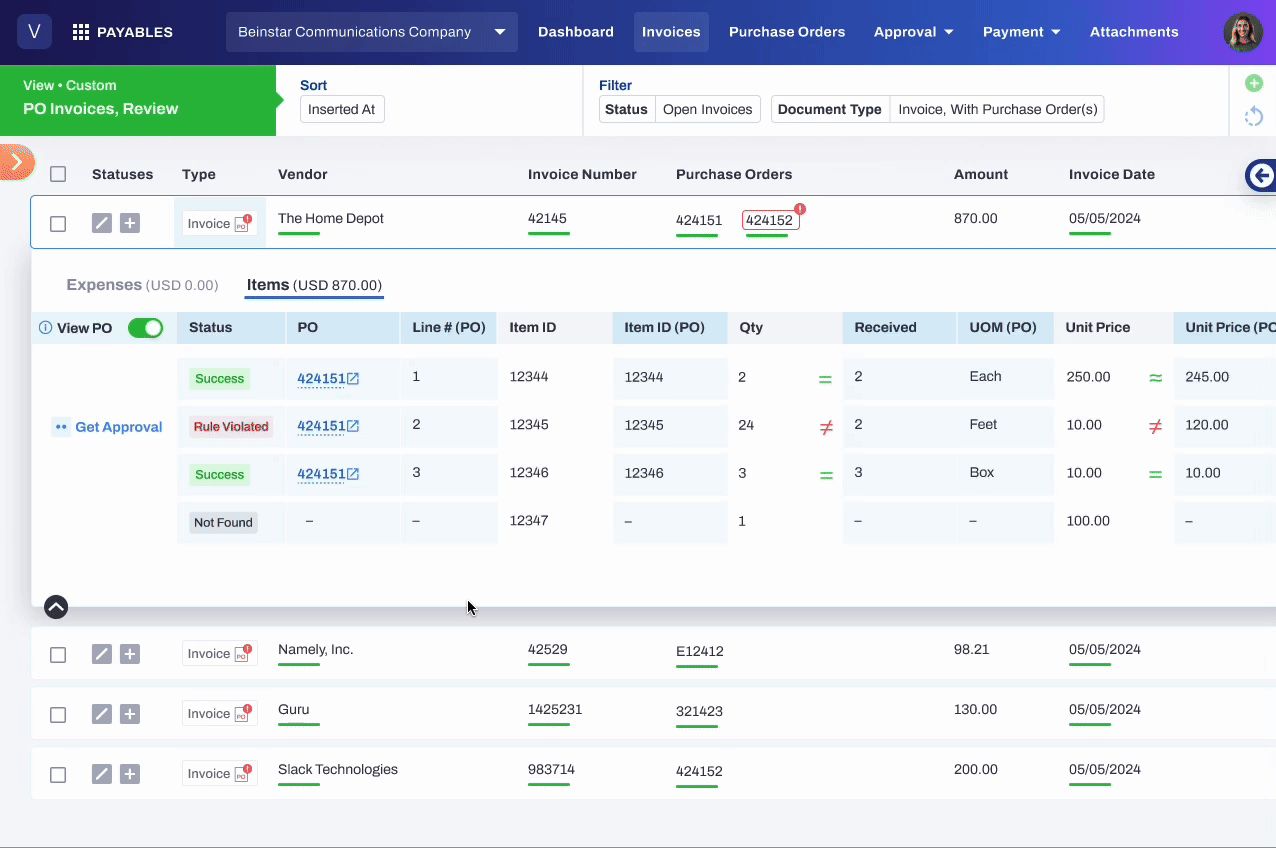Click vendor name Slack Technologies
1276x848 pixels.
338,769
